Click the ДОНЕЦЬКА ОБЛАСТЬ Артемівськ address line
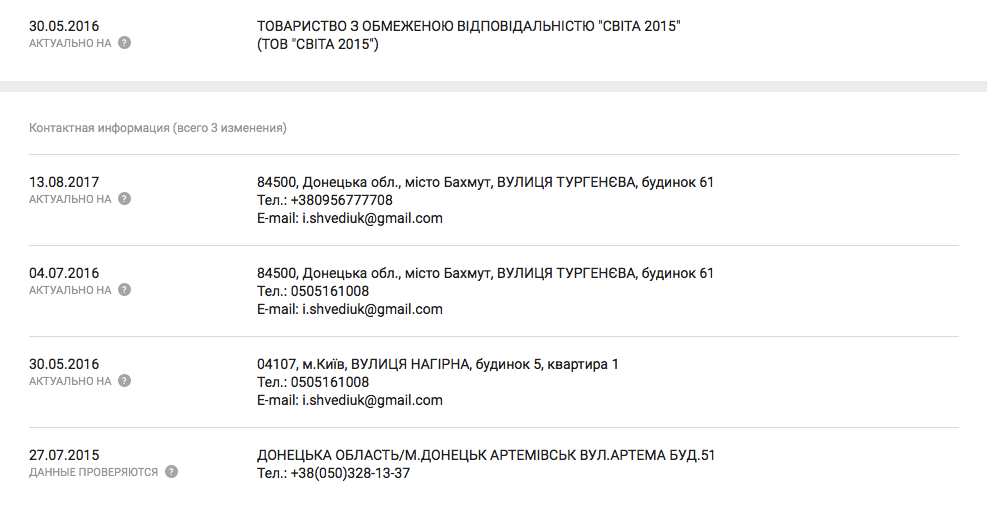 point(486,455)
